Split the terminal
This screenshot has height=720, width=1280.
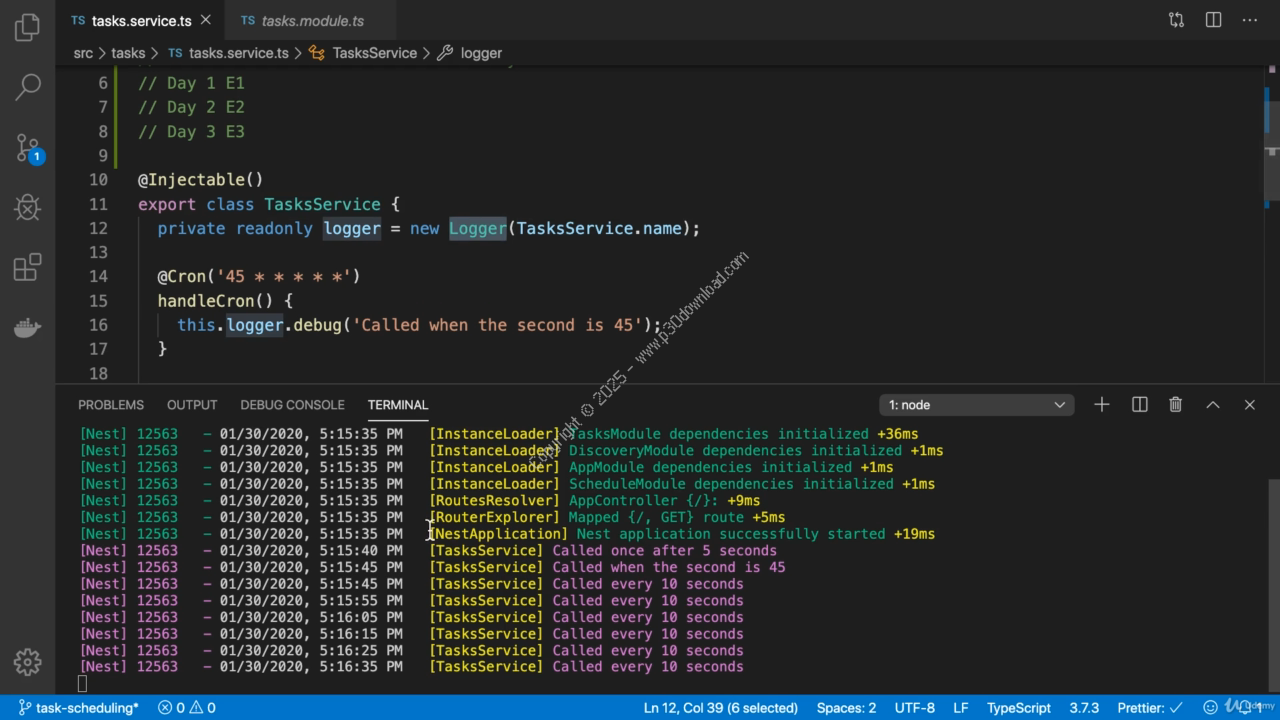(x=1139, y=404)
